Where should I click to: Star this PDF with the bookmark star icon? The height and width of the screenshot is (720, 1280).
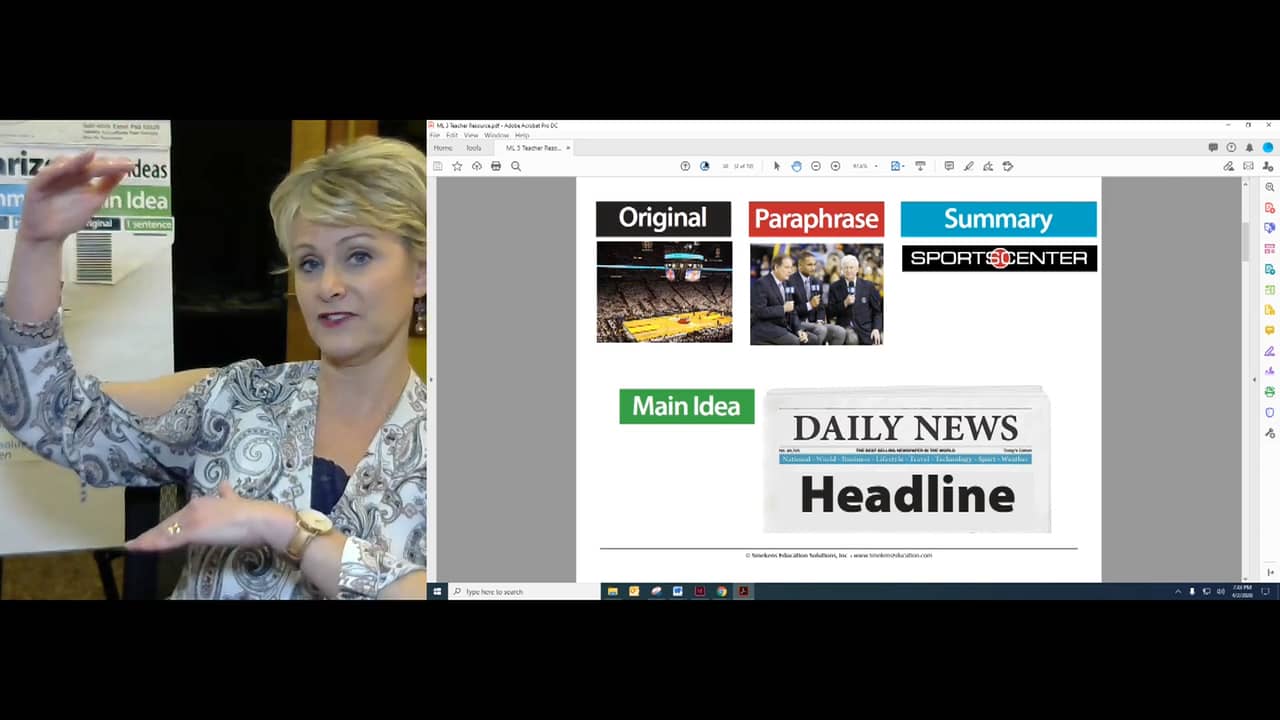click(x=457, y=166)
